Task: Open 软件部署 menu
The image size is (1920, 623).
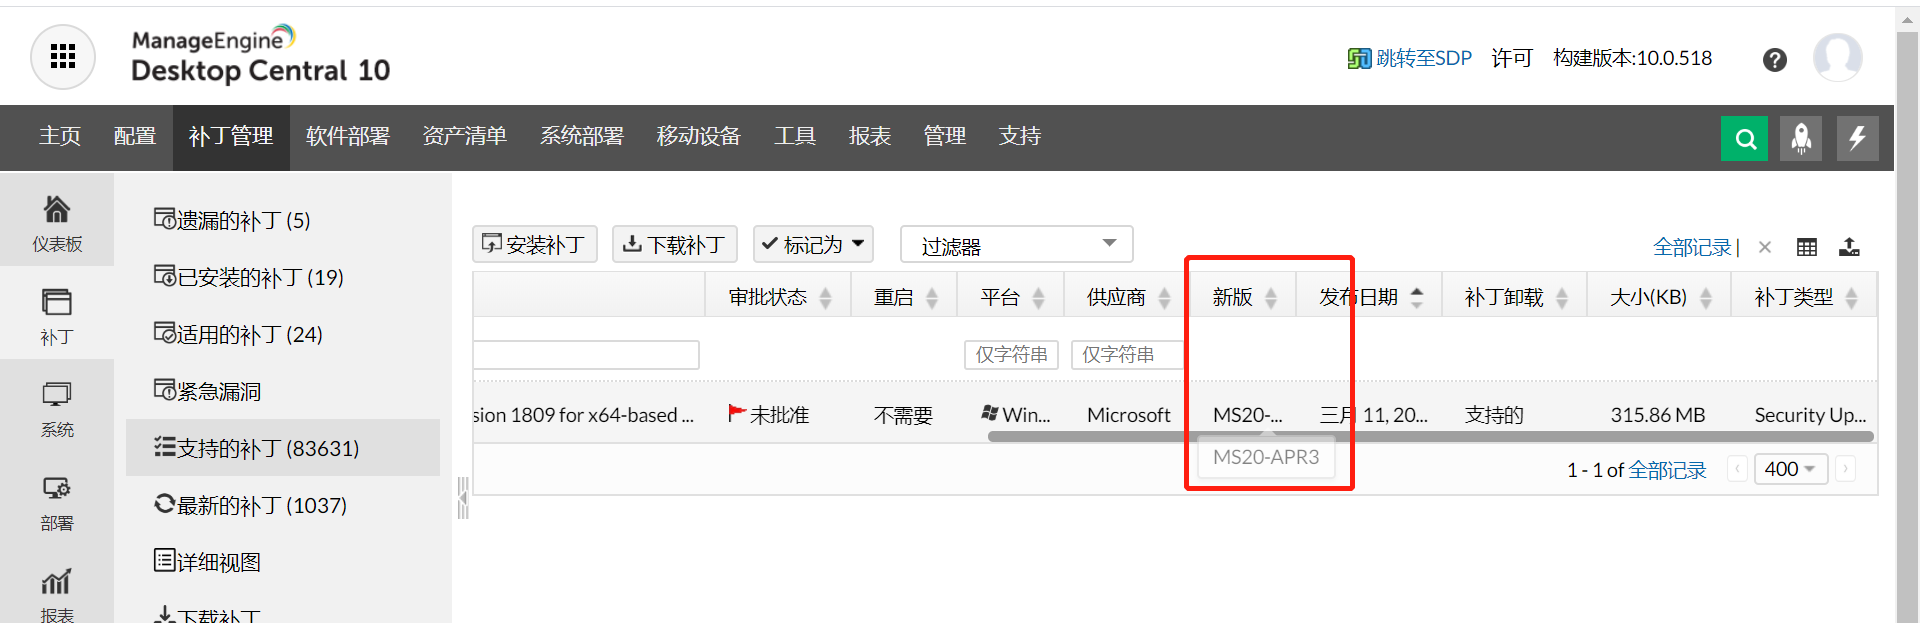Action: coord(348,136)
